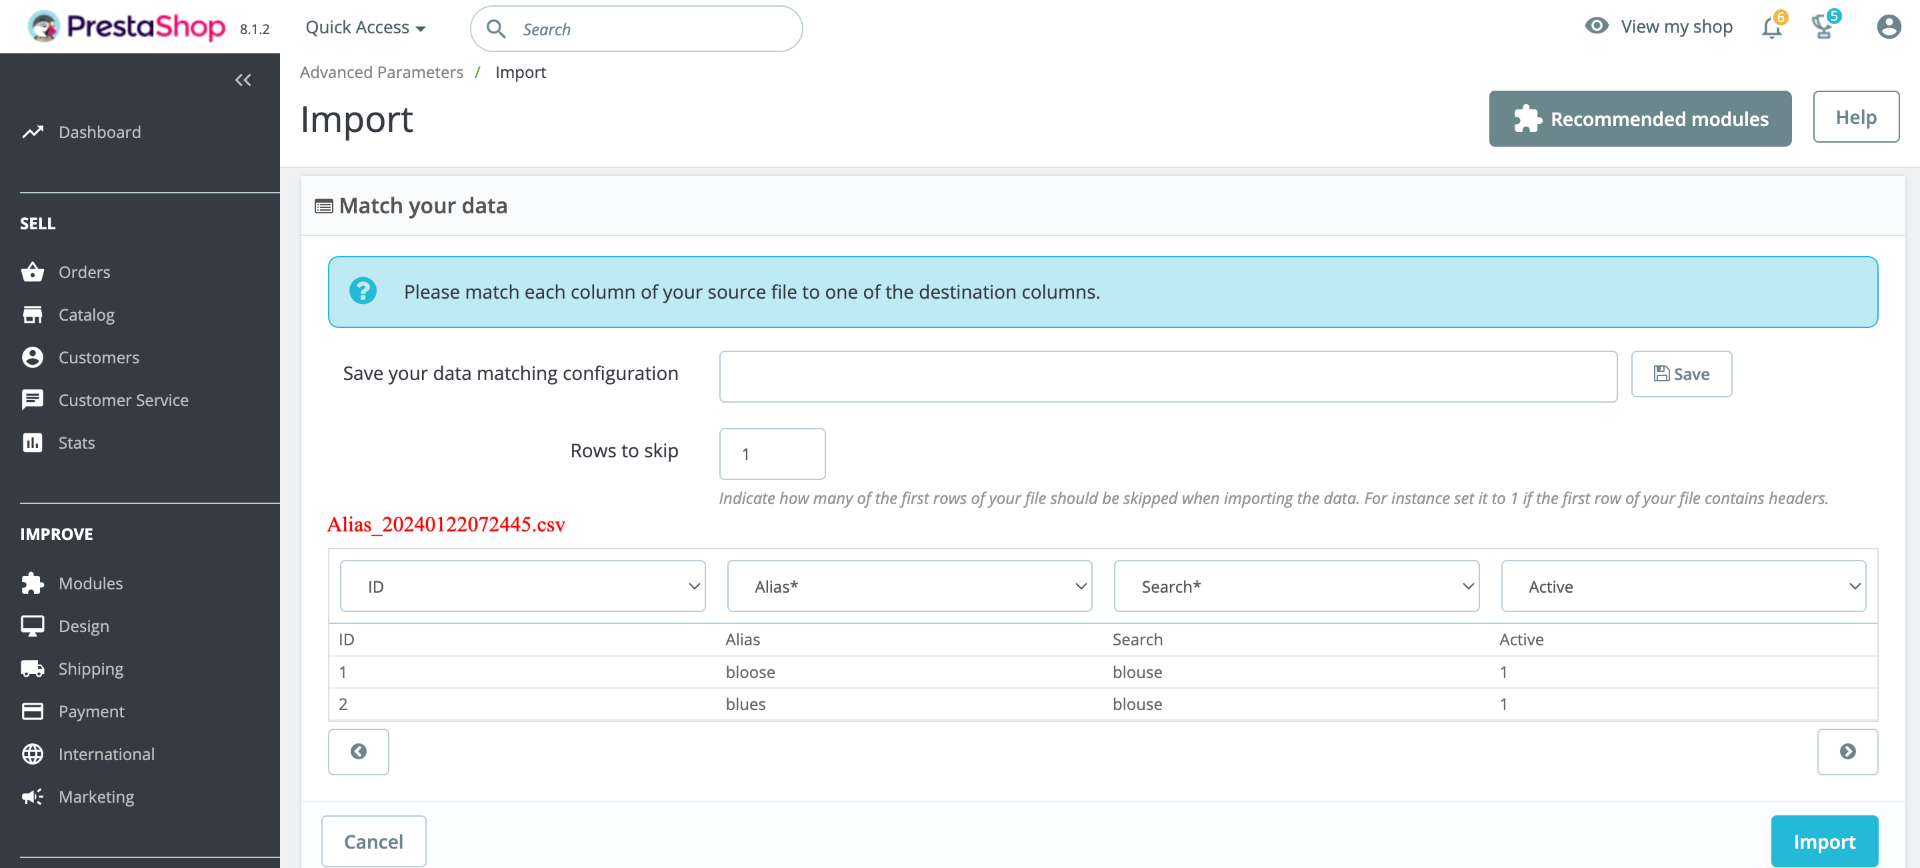Go to previous columns with left arrow
The height and width of the screenshot is (868, 1920).
point(358,752)
